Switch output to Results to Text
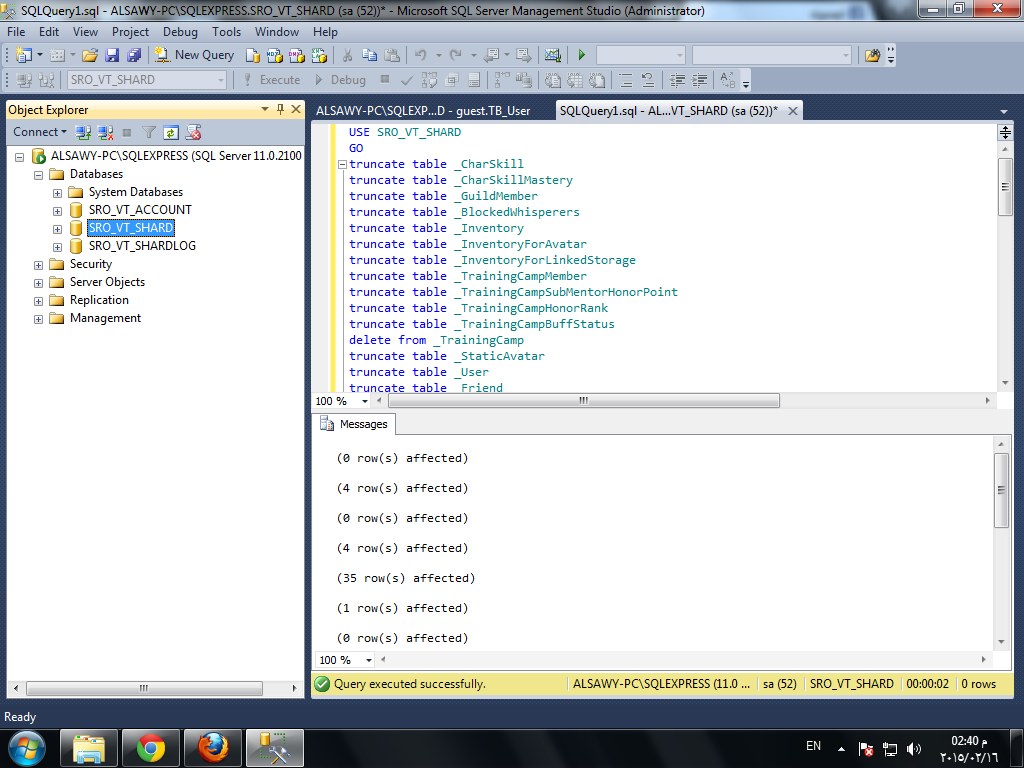This screenshot has width=1024, height=768. [552, 80]
